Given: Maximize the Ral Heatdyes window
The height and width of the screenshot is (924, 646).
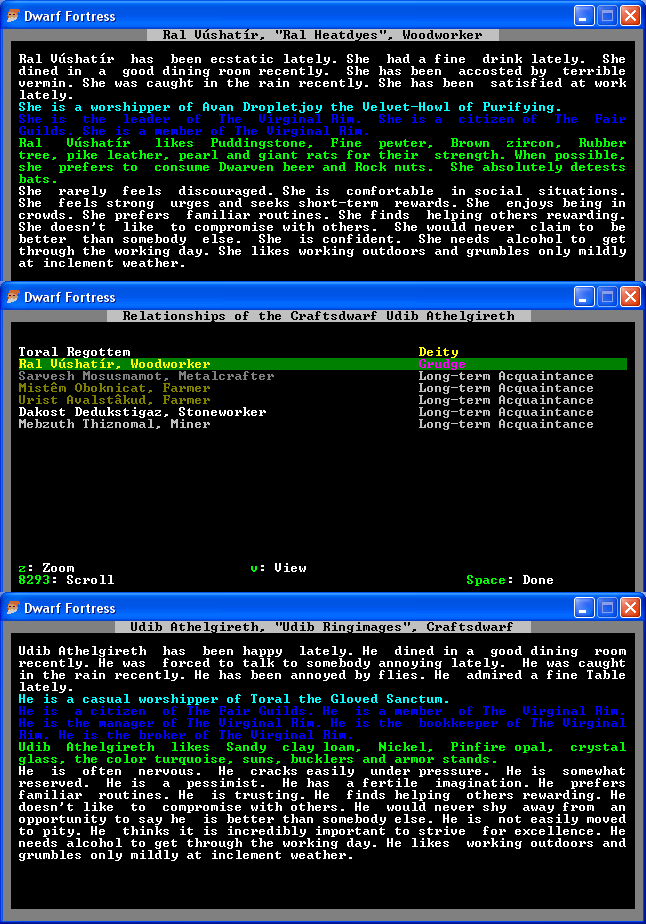Looking at the screenshot, I should 607,16.
